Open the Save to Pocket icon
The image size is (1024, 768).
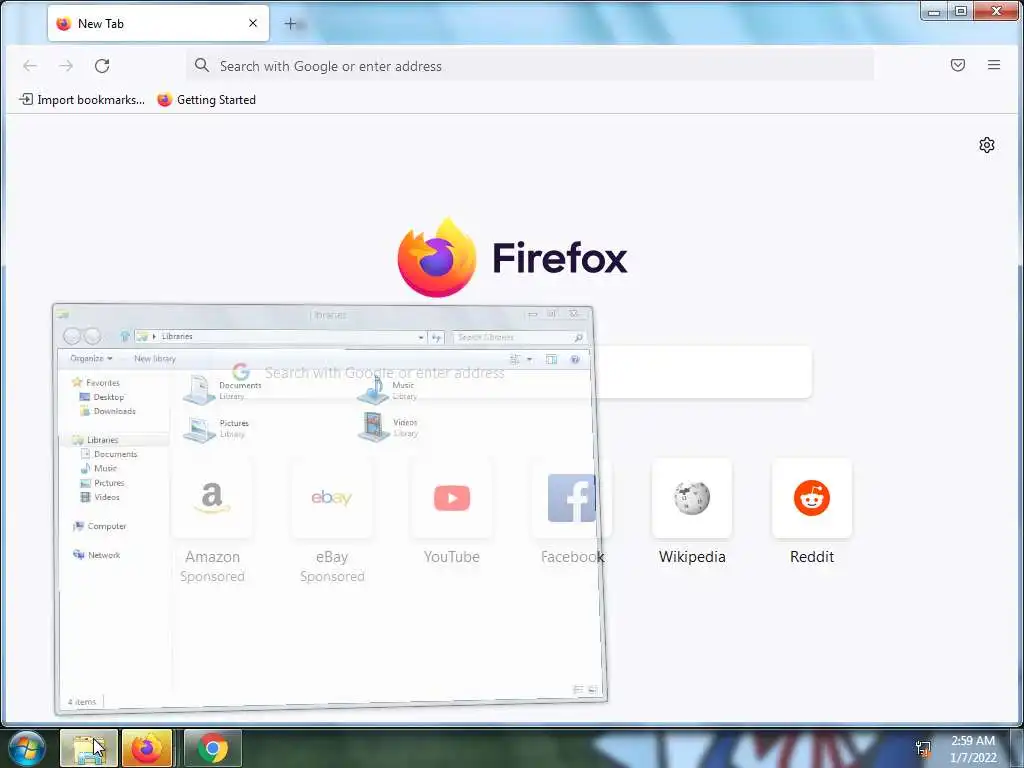click(x=957, y=65)
